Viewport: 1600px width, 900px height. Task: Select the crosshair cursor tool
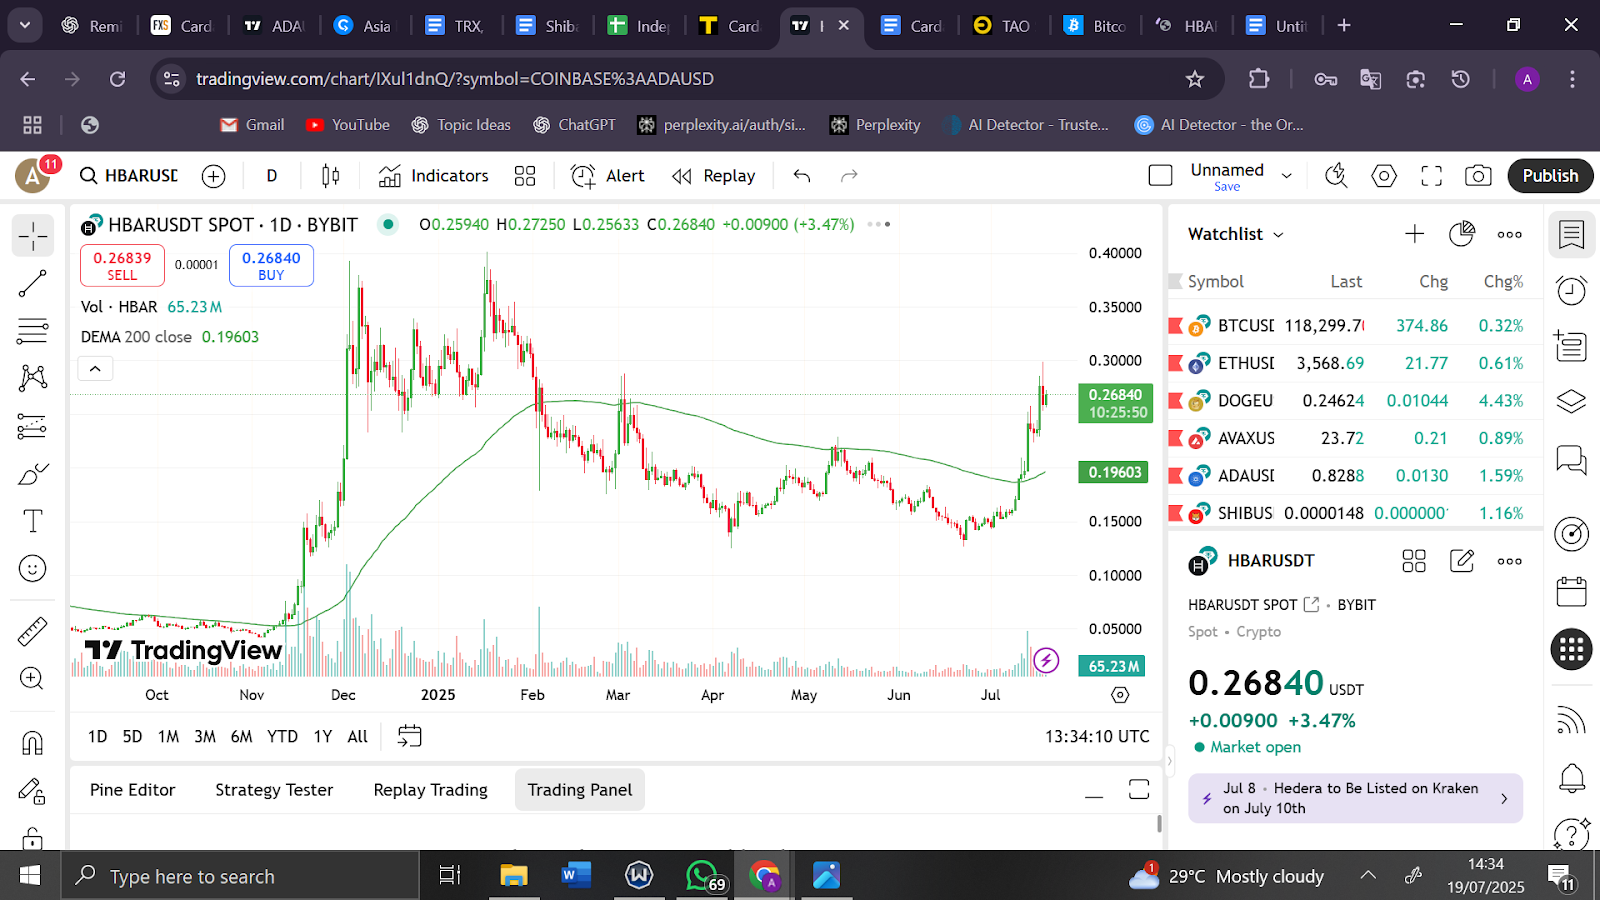[x=33, y=236]
